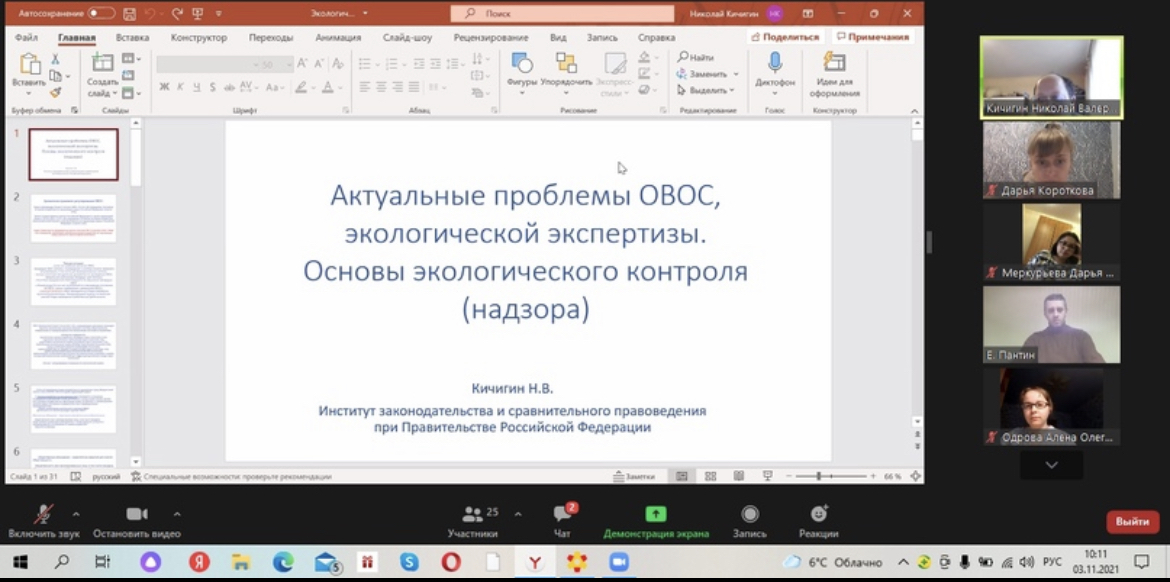Click the Найти search button
The width and height of the screenshot is (1170, 582).
coord(696,57)
